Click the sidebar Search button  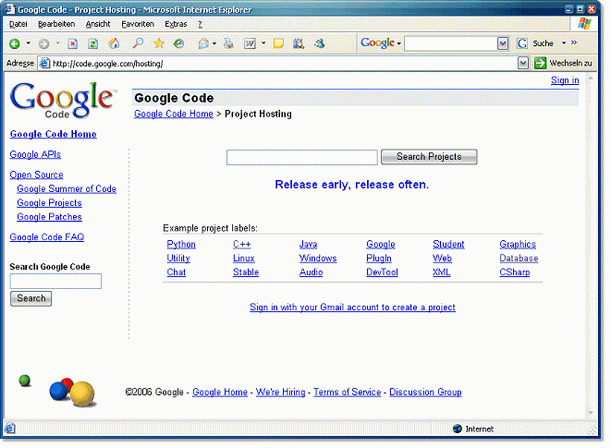31,298
